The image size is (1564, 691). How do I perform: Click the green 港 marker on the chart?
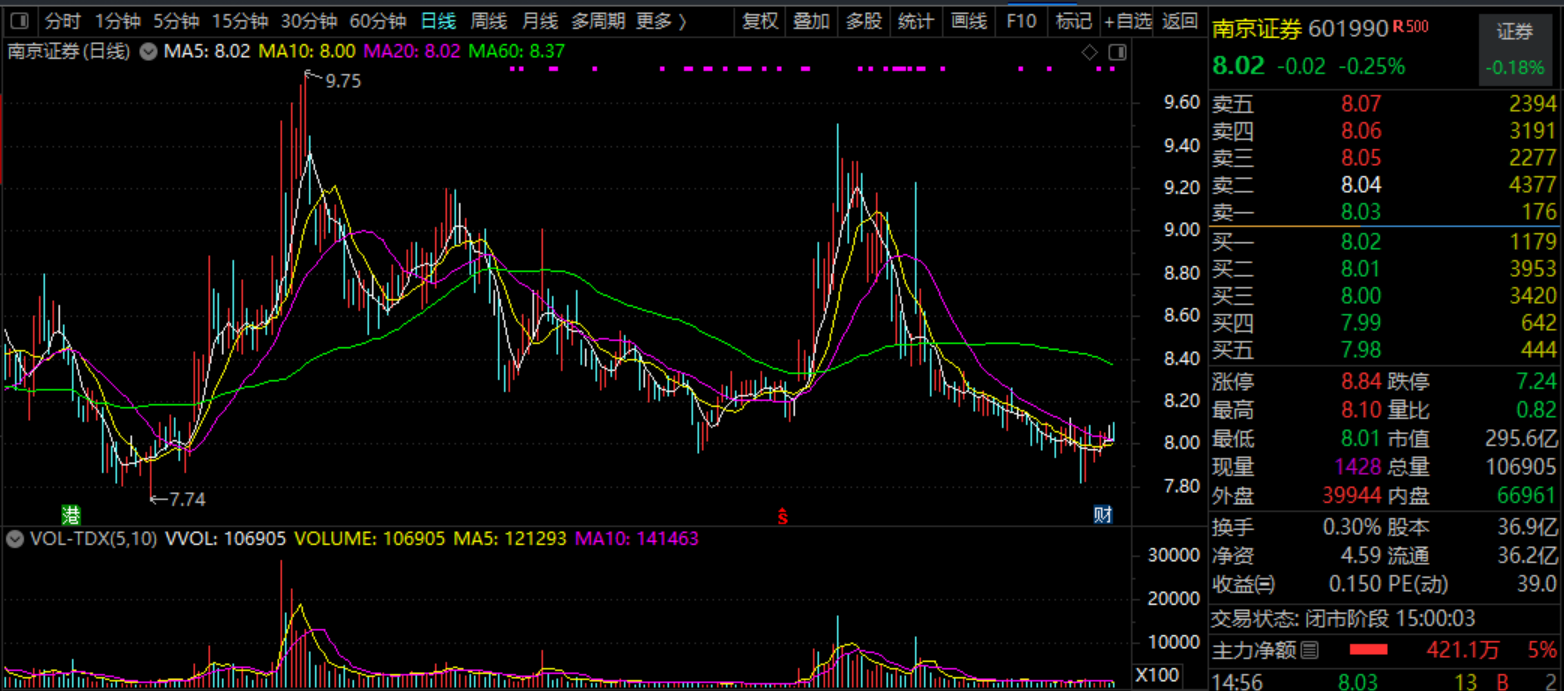point(72,515)
